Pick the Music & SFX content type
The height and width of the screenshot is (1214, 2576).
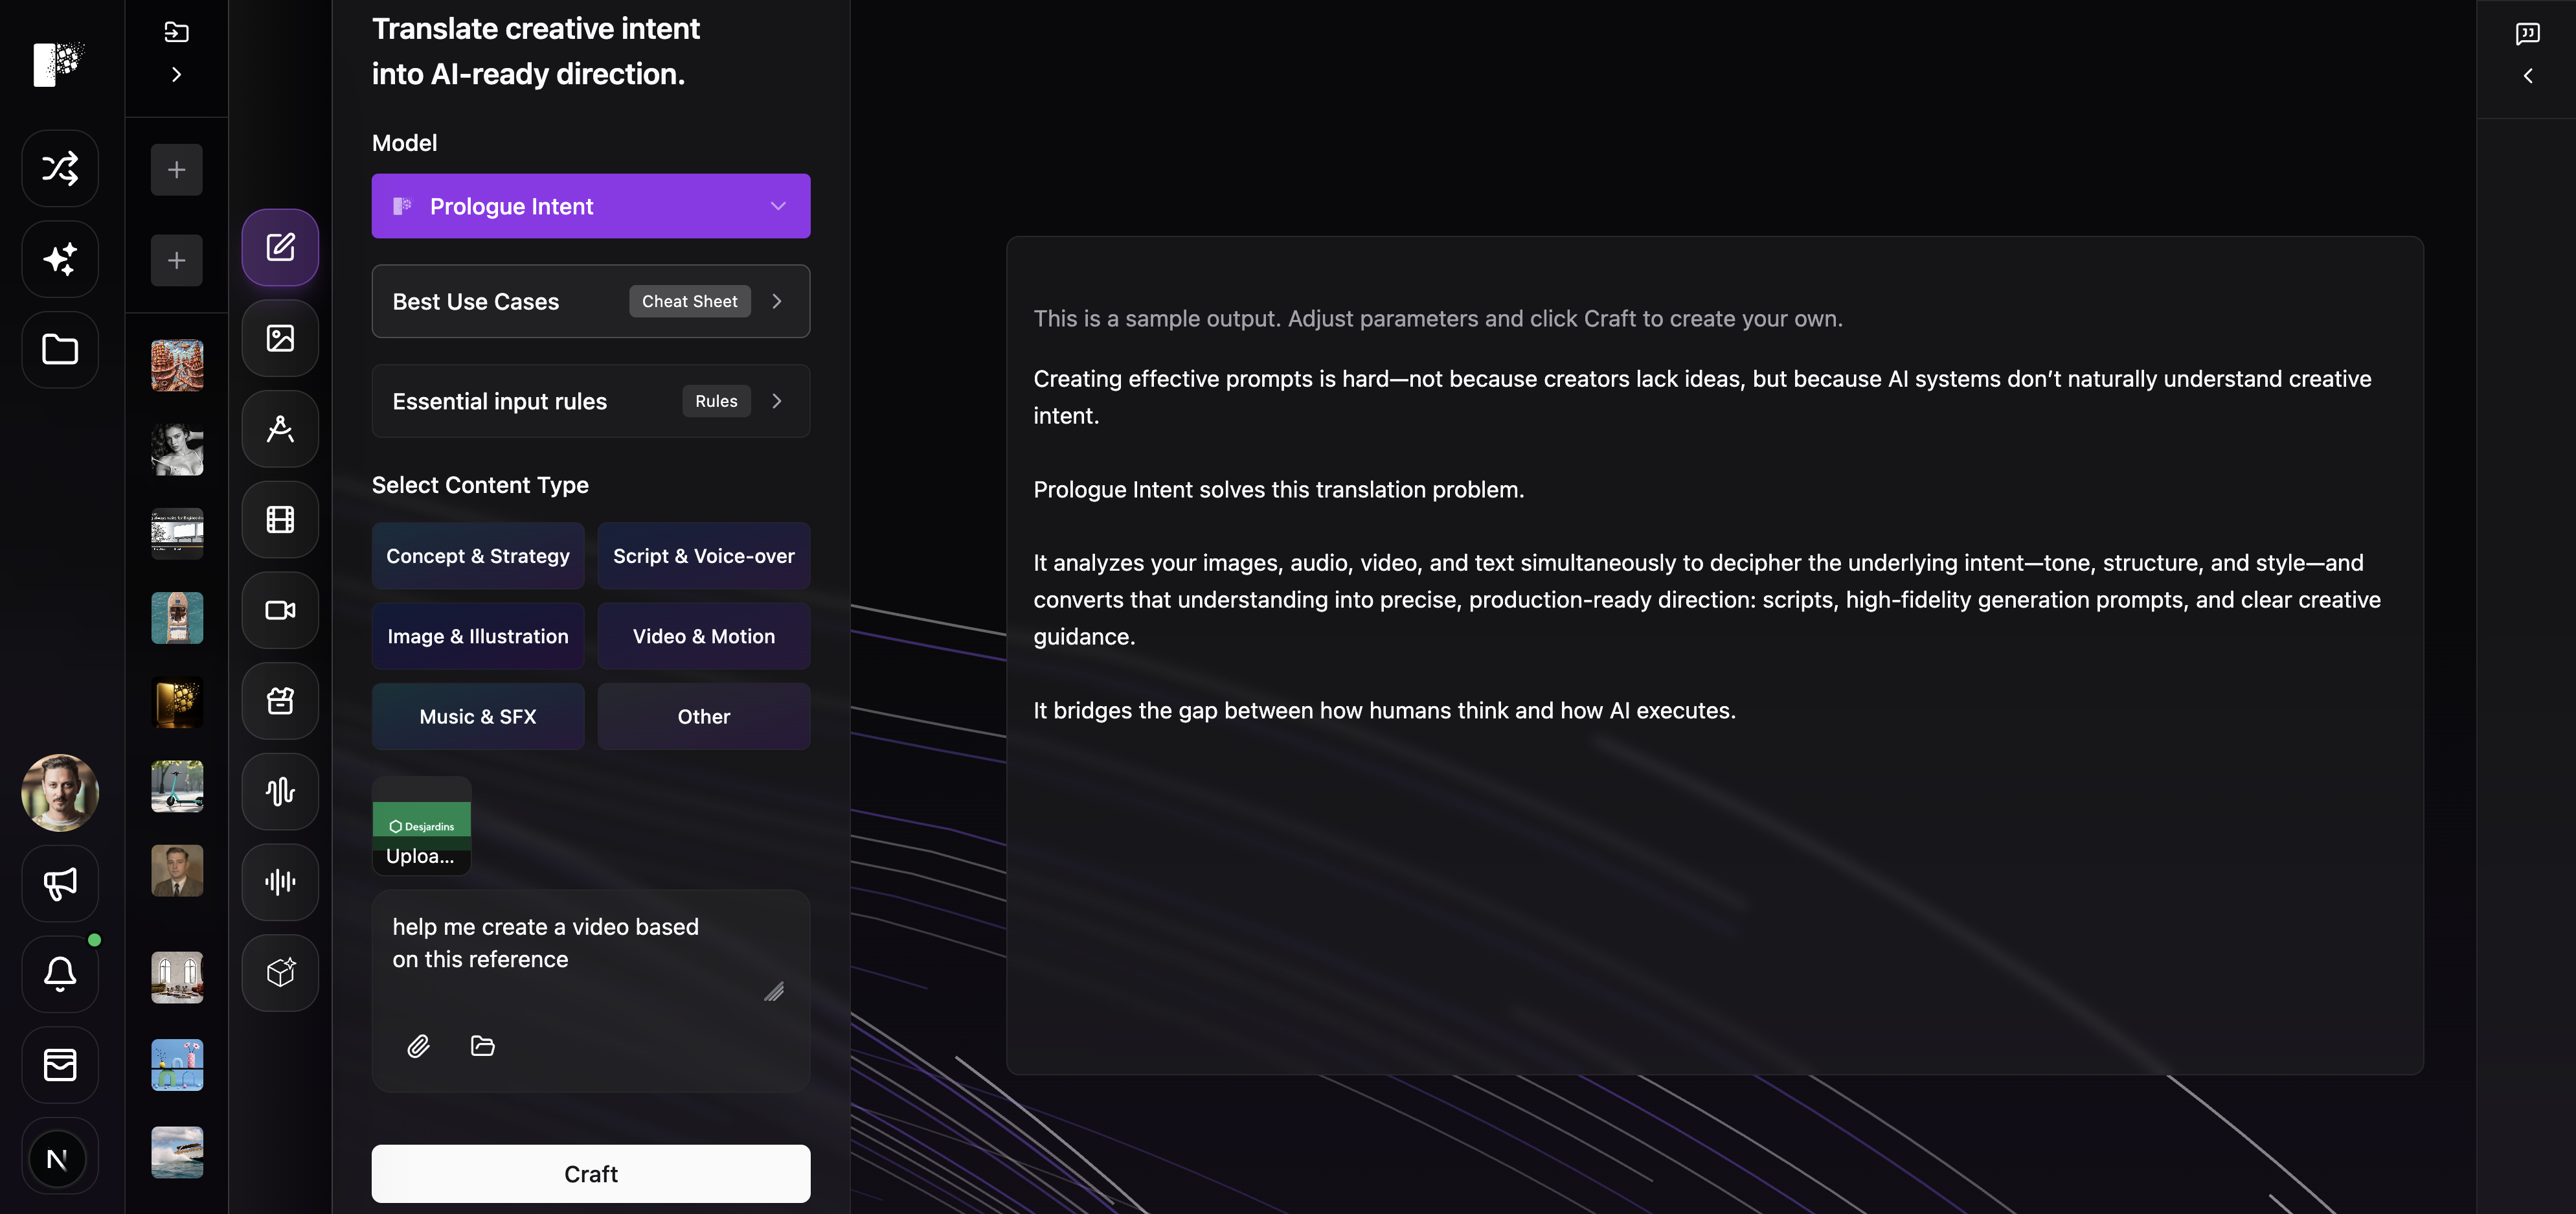[478, 716]
